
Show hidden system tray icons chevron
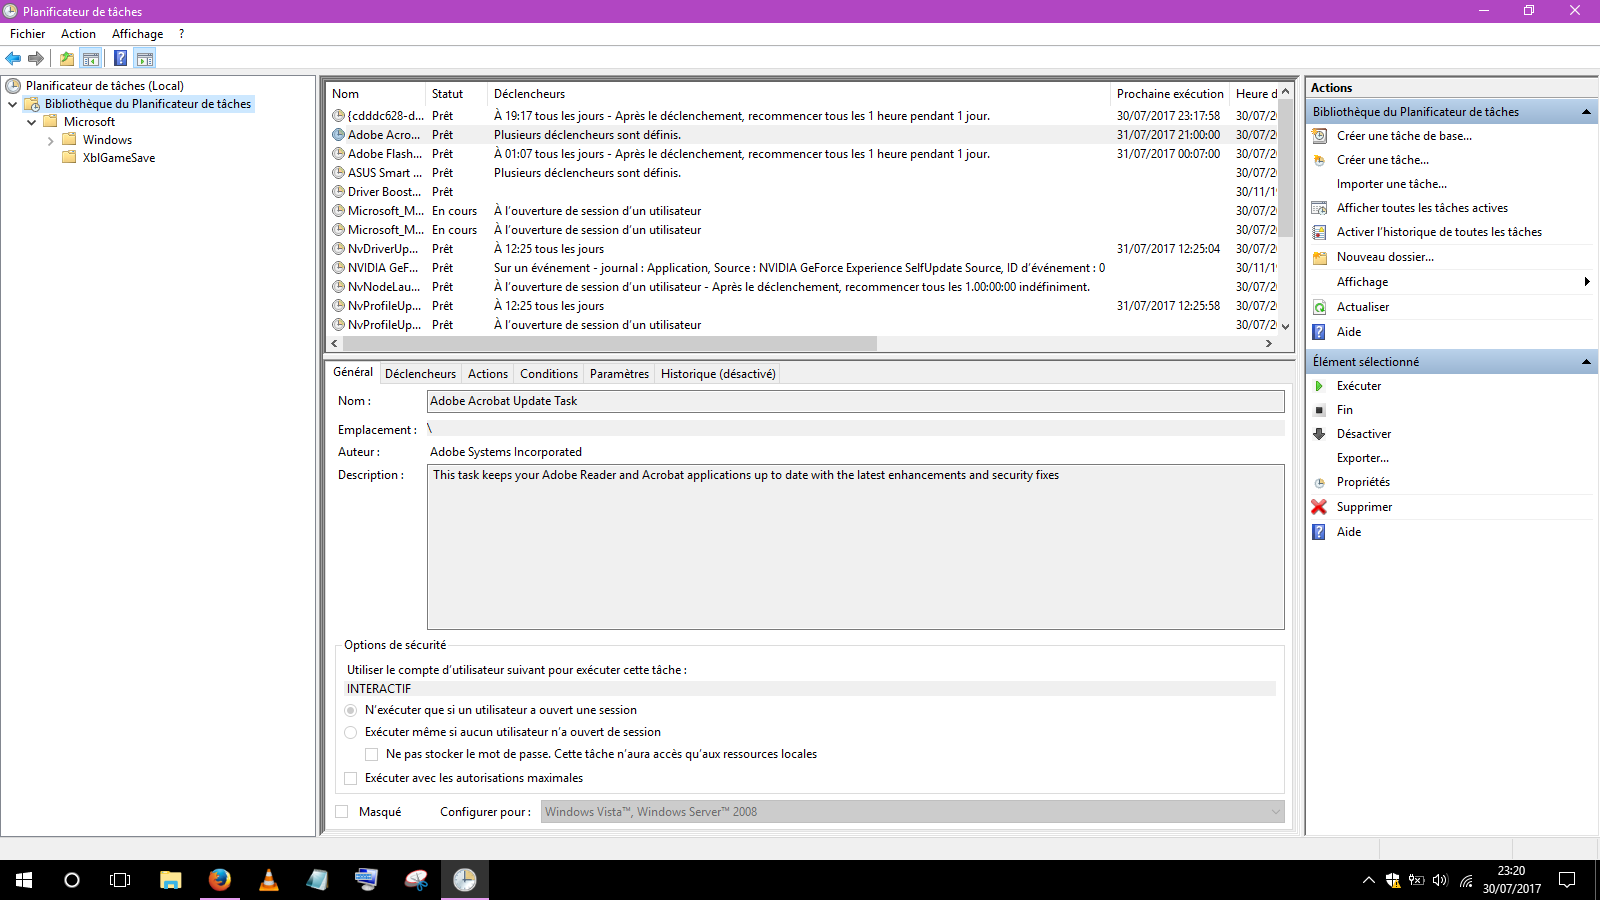coord(1368,880)
